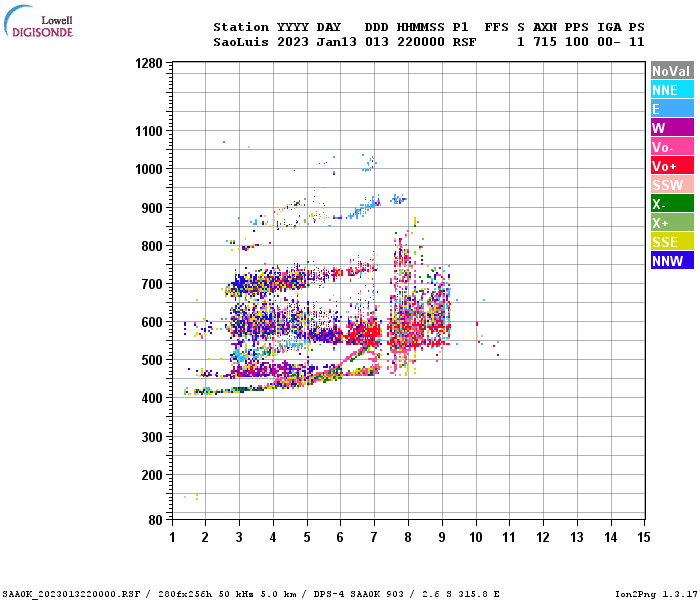700x600 pixels.
Task: Select the light green X+ legend swatch
Action: tap(672, 222)
